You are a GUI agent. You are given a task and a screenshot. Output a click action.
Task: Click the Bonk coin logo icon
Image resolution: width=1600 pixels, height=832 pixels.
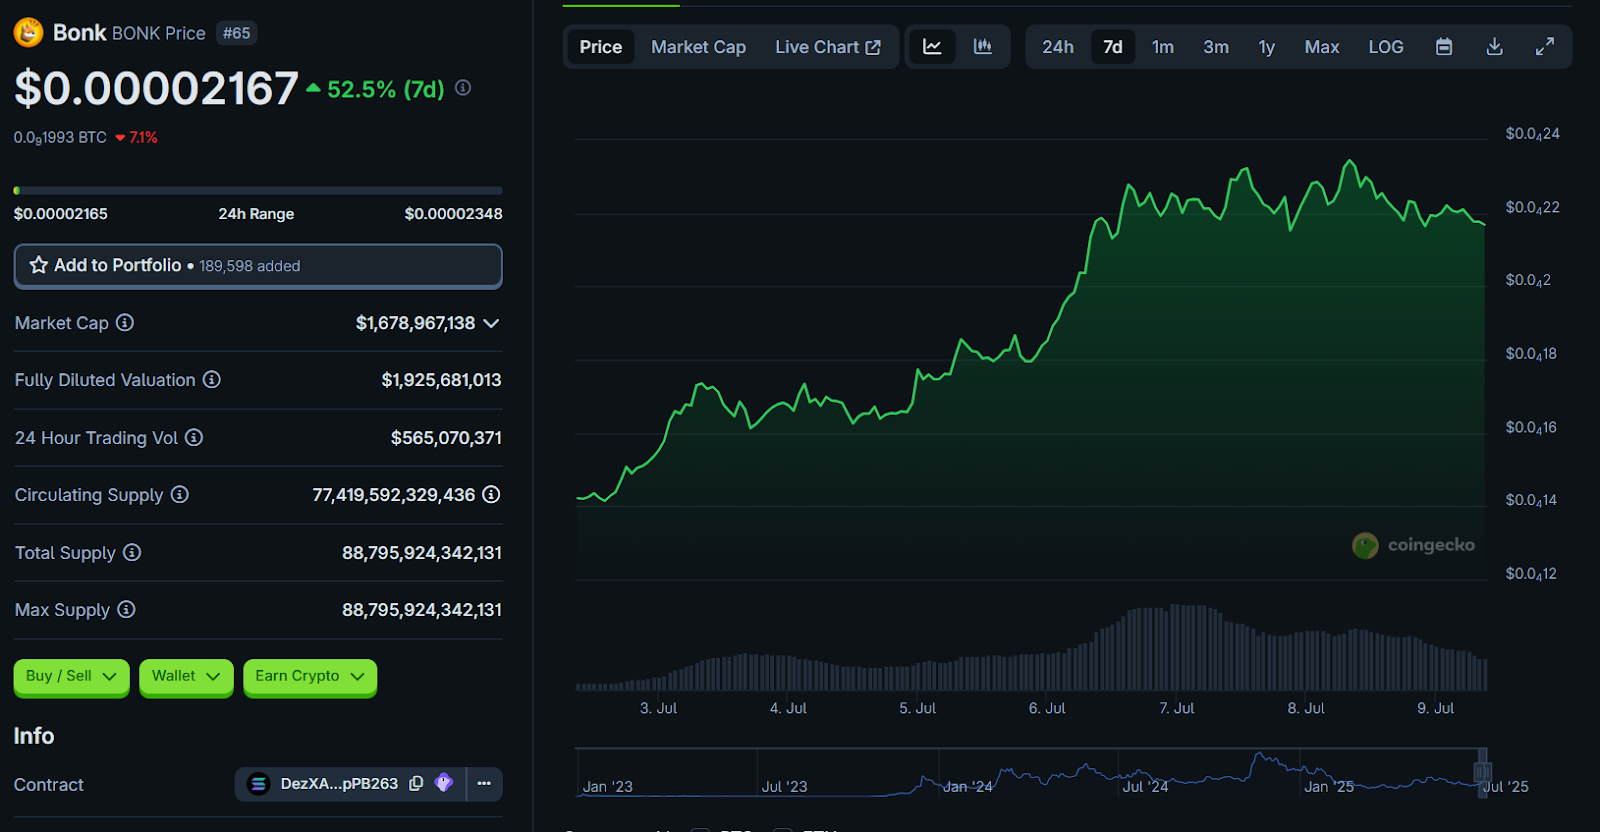pos(28,33)
